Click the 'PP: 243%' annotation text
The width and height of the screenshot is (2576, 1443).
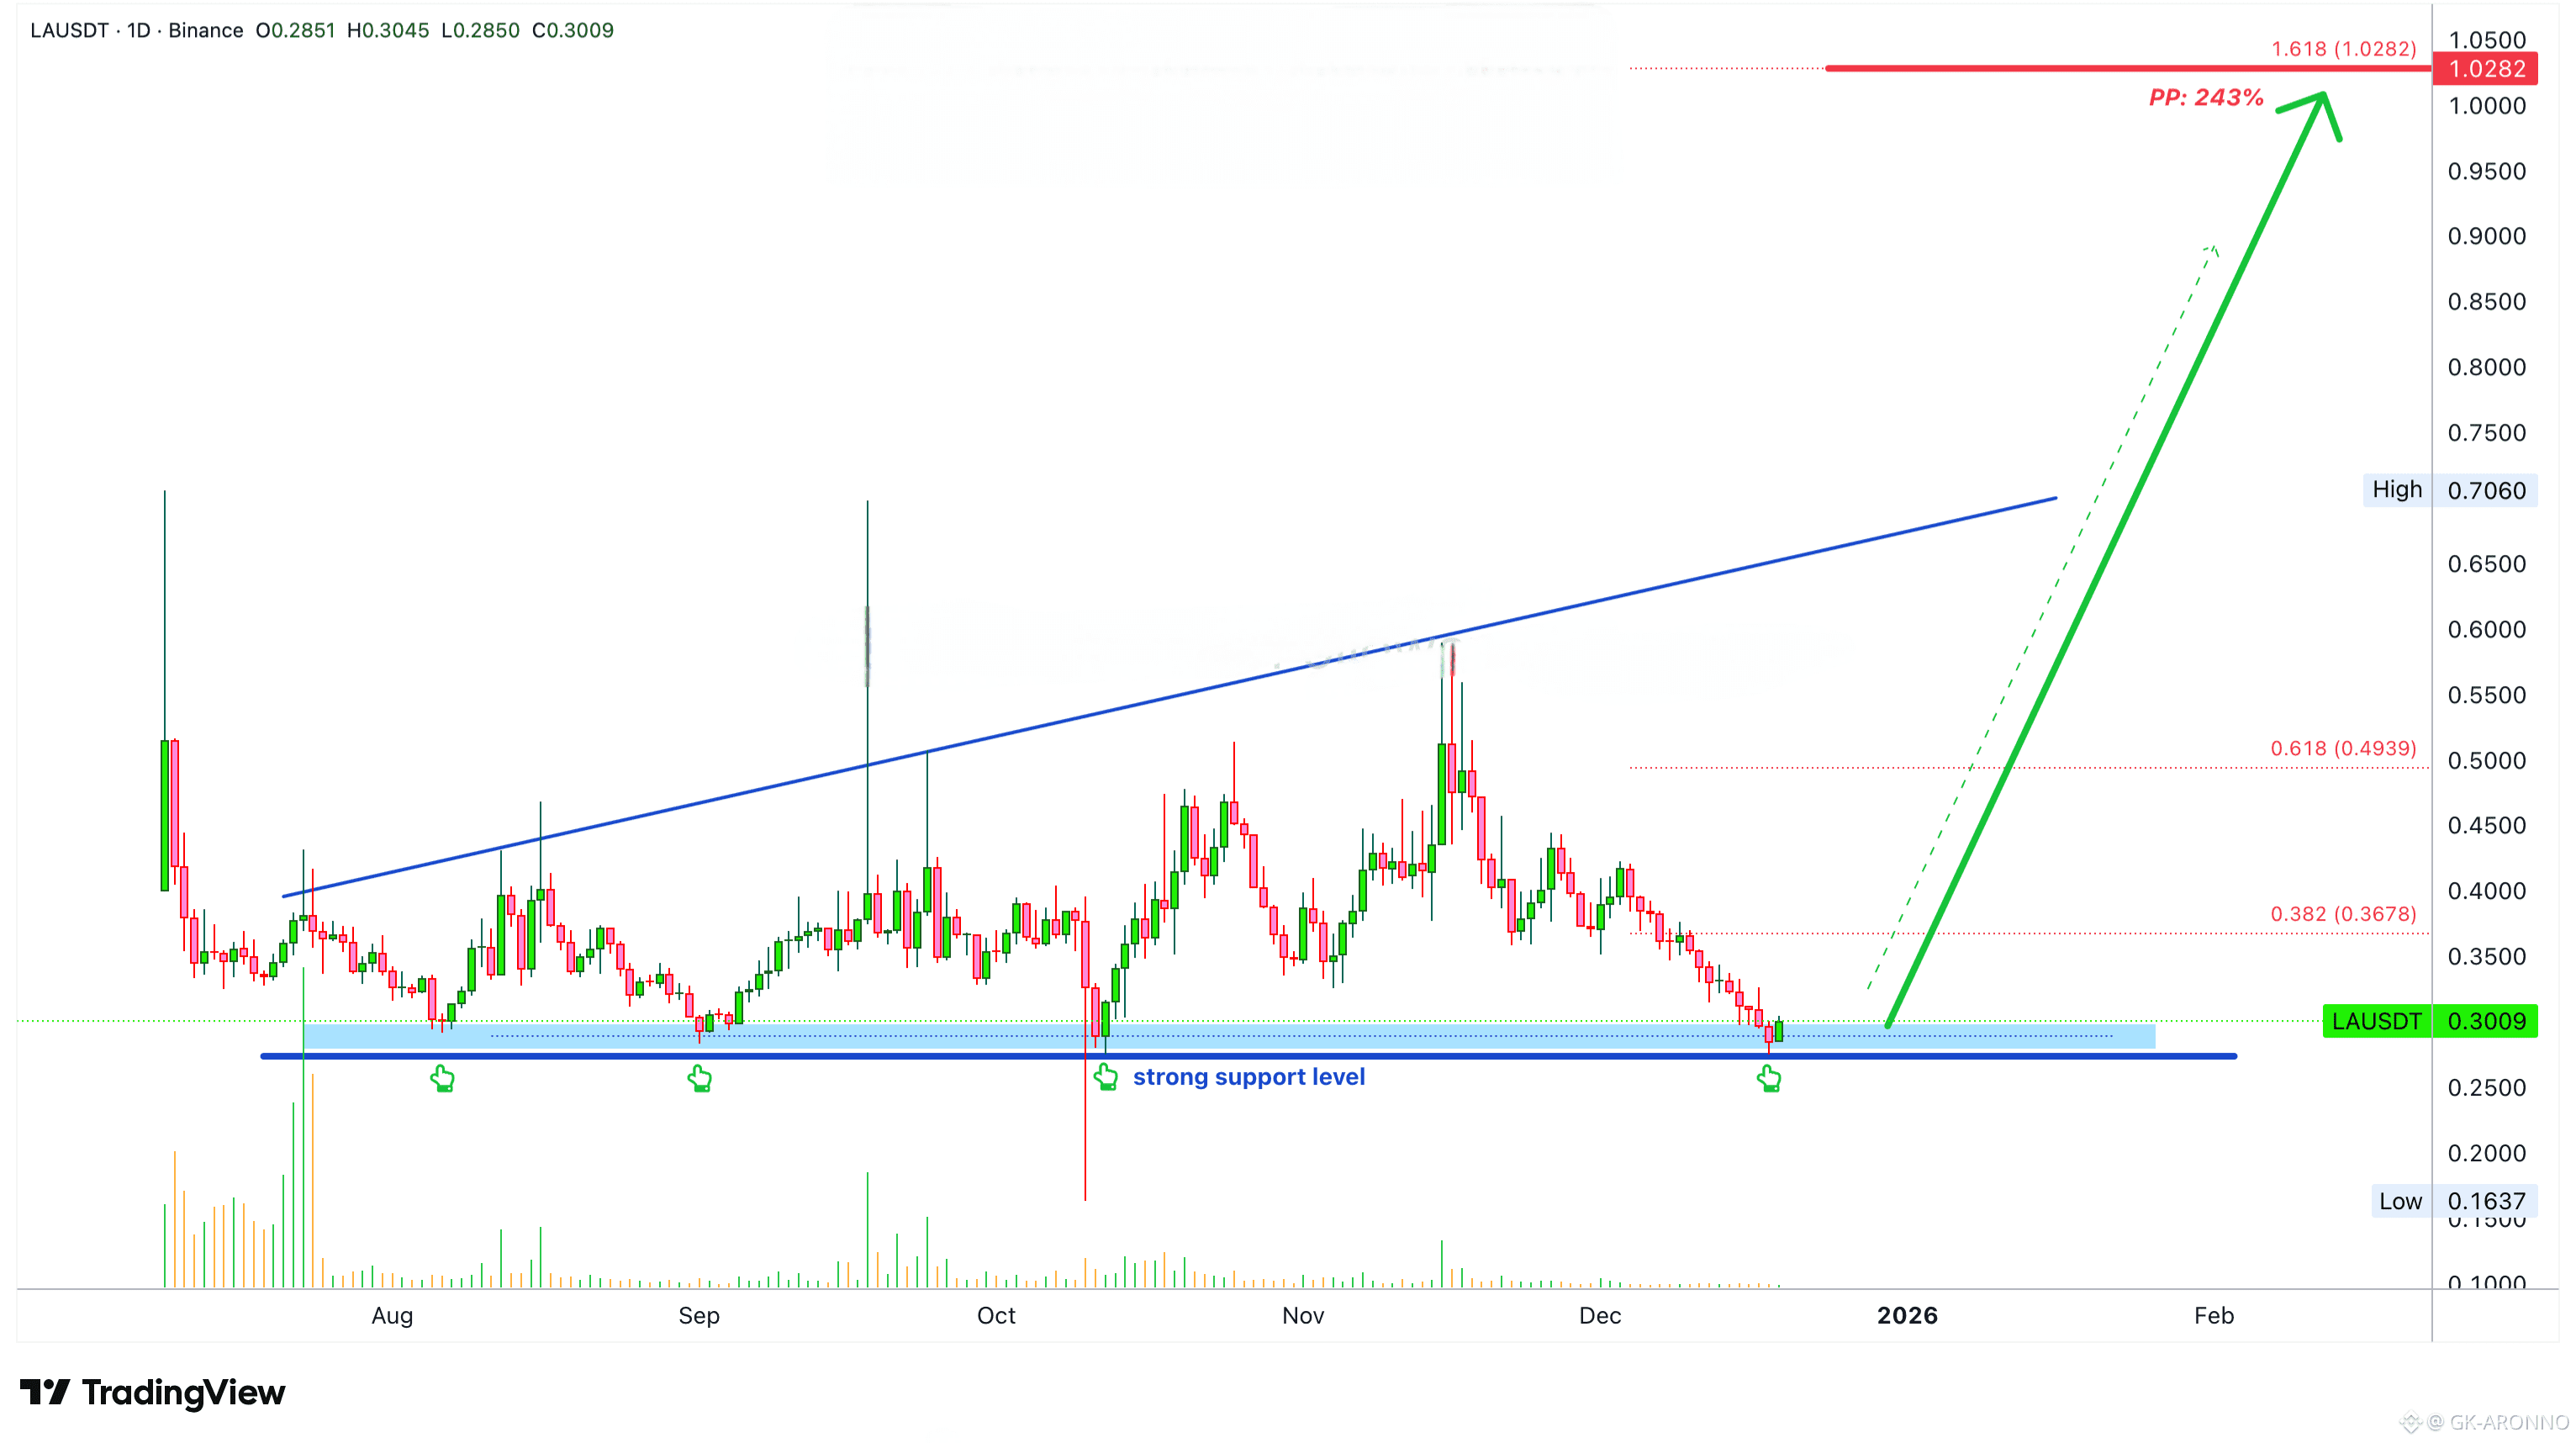pos(2205,98)
